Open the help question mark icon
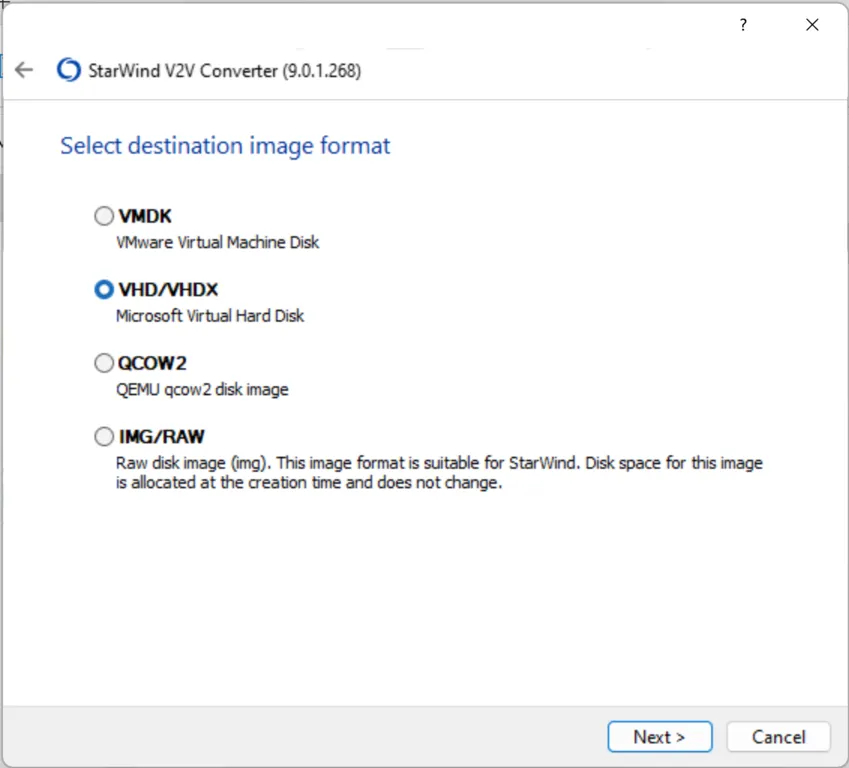The width and height of the screenshot is (849, 768). pyautogui.click(x=743, y=25)
